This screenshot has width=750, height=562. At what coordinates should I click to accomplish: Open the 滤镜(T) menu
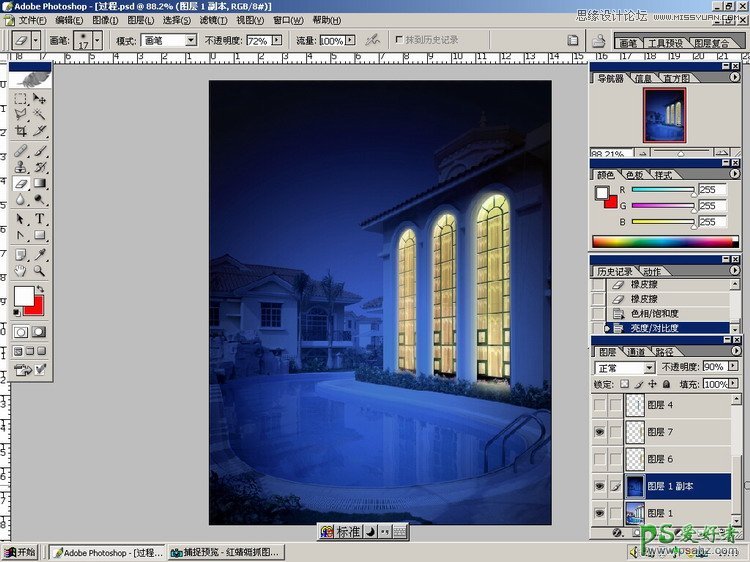click(211, 20)
